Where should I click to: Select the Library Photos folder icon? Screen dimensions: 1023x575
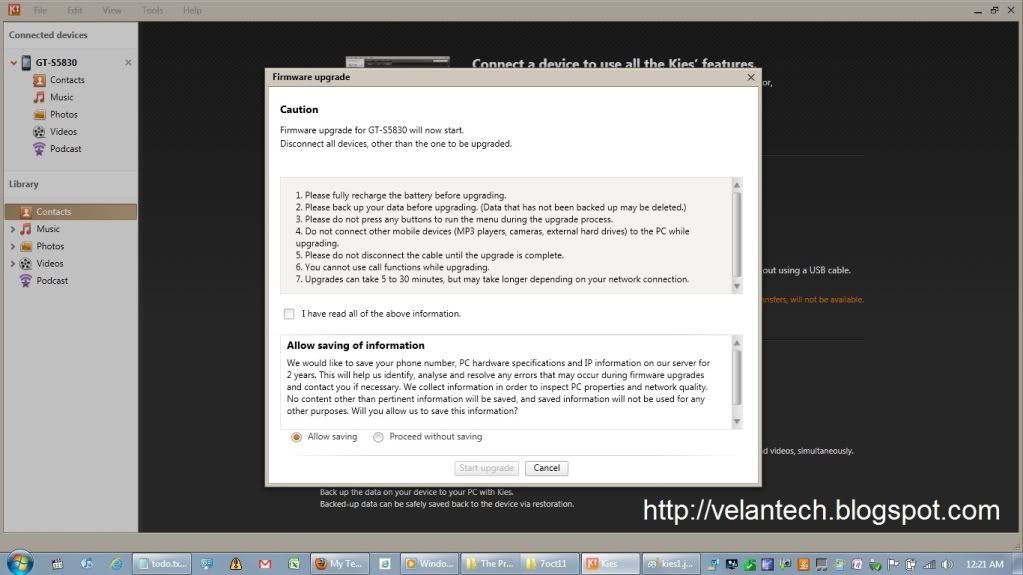pos(26,247)
